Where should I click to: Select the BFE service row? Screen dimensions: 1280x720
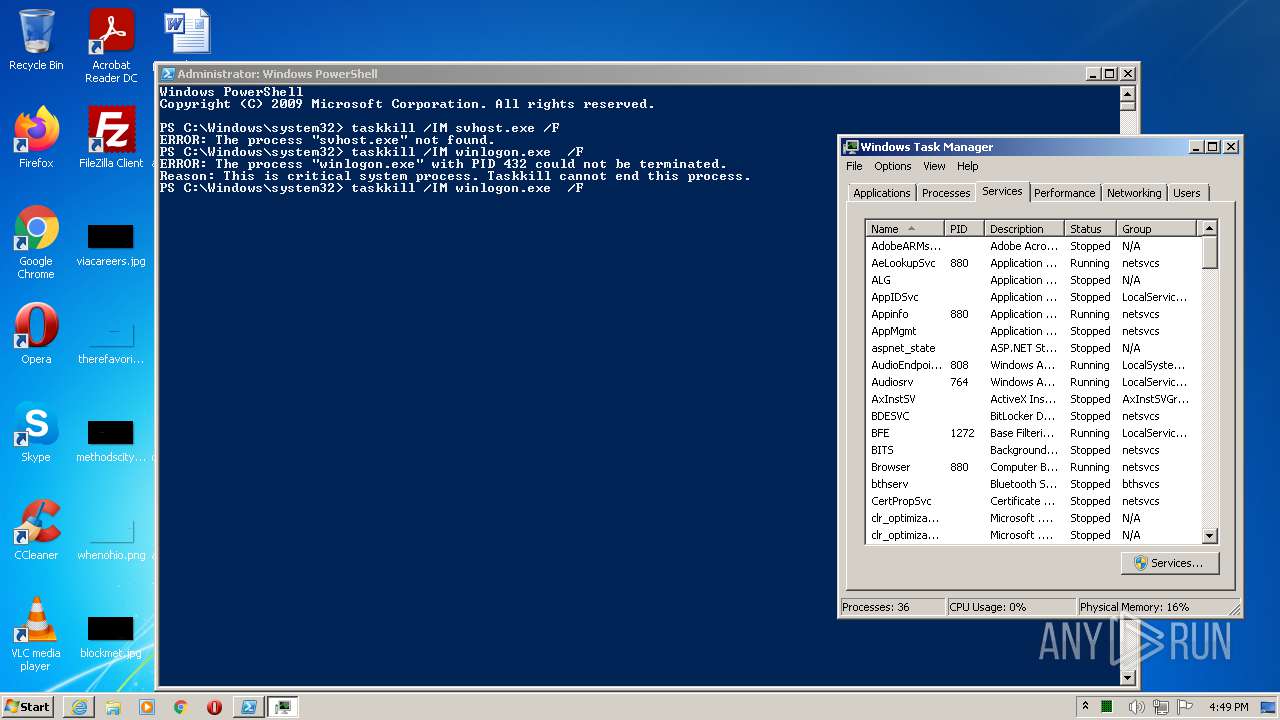1032,433
